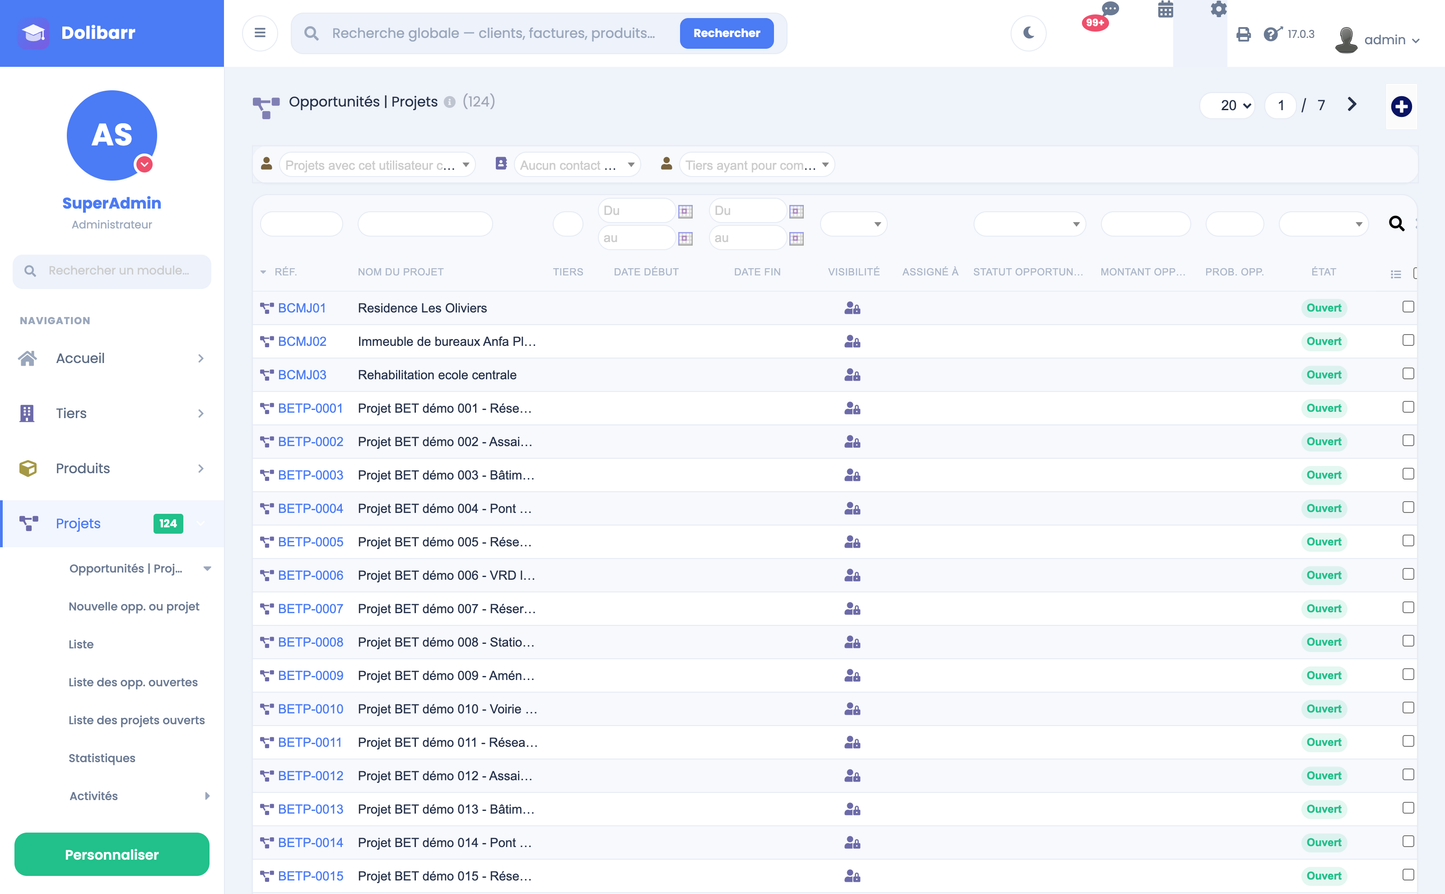Image resolution: width=1445 pixels, height=894 pixels.
Task: Switch to dark mode moon icon
Action: 1028,33
